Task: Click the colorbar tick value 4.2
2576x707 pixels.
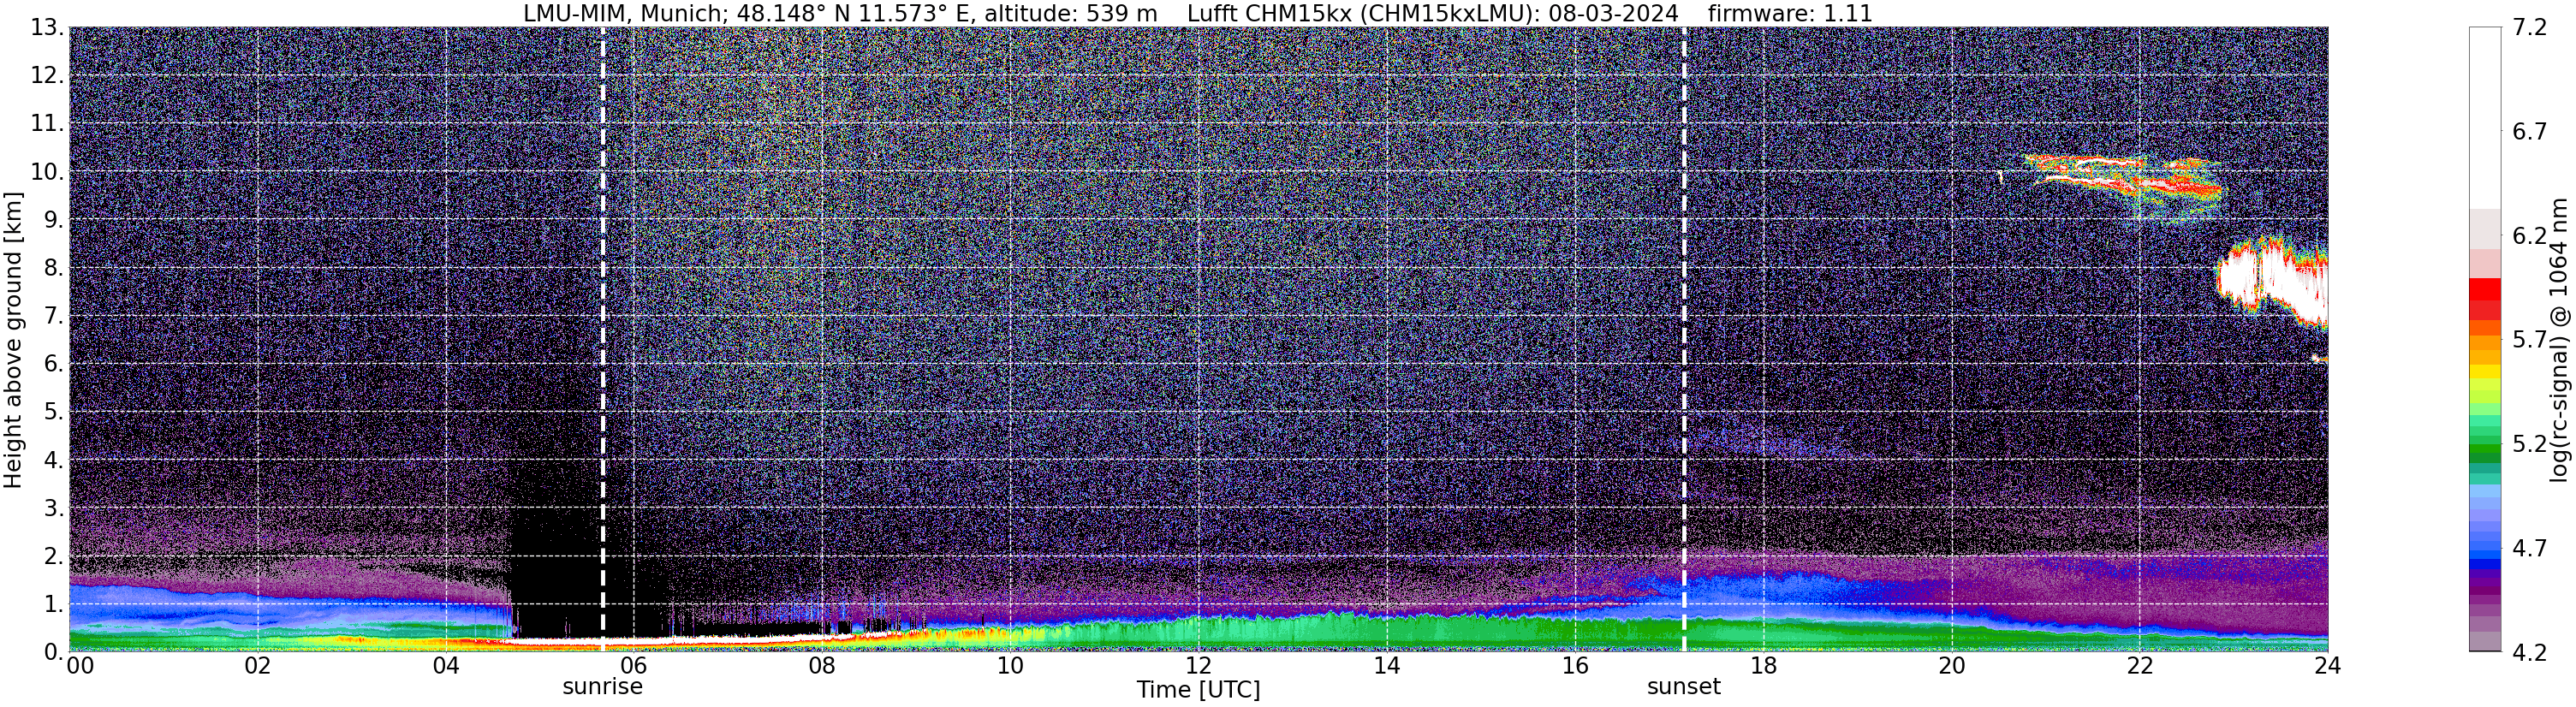Action: 2529,652
